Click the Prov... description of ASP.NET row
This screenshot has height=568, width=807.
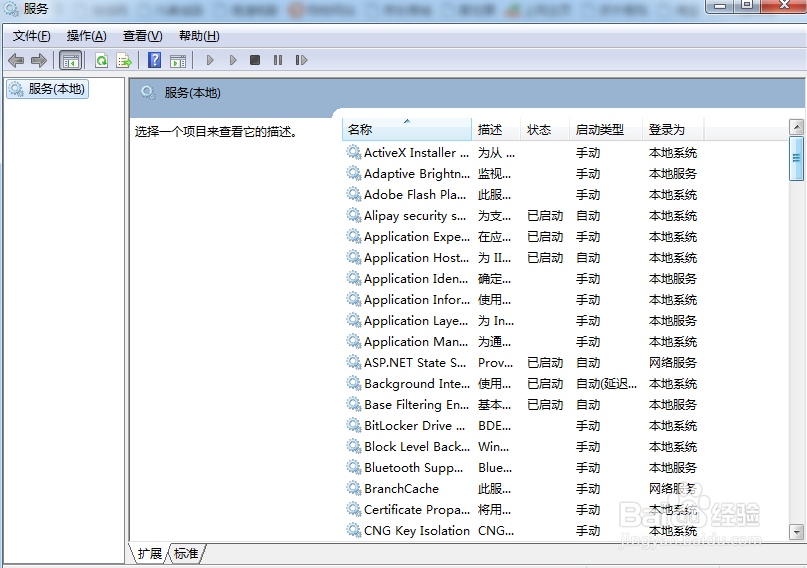tap(495, 363)
